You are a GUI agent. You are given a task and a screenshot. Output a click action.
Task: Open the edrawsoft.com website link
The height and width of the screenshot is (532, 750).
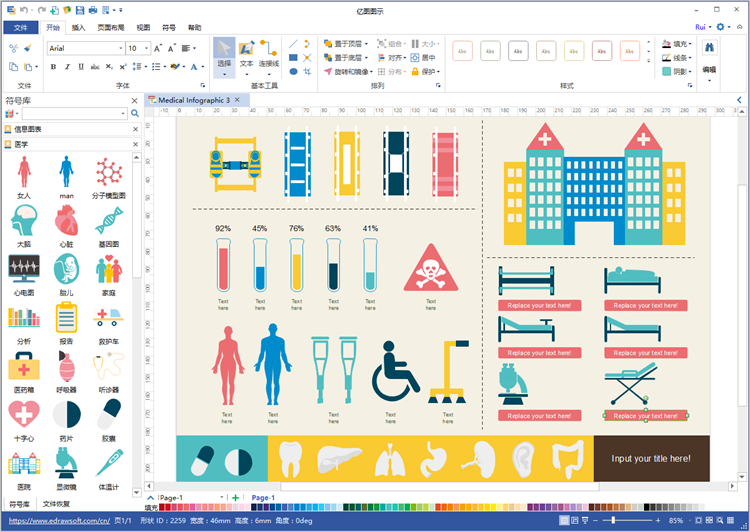click(59, 521)
